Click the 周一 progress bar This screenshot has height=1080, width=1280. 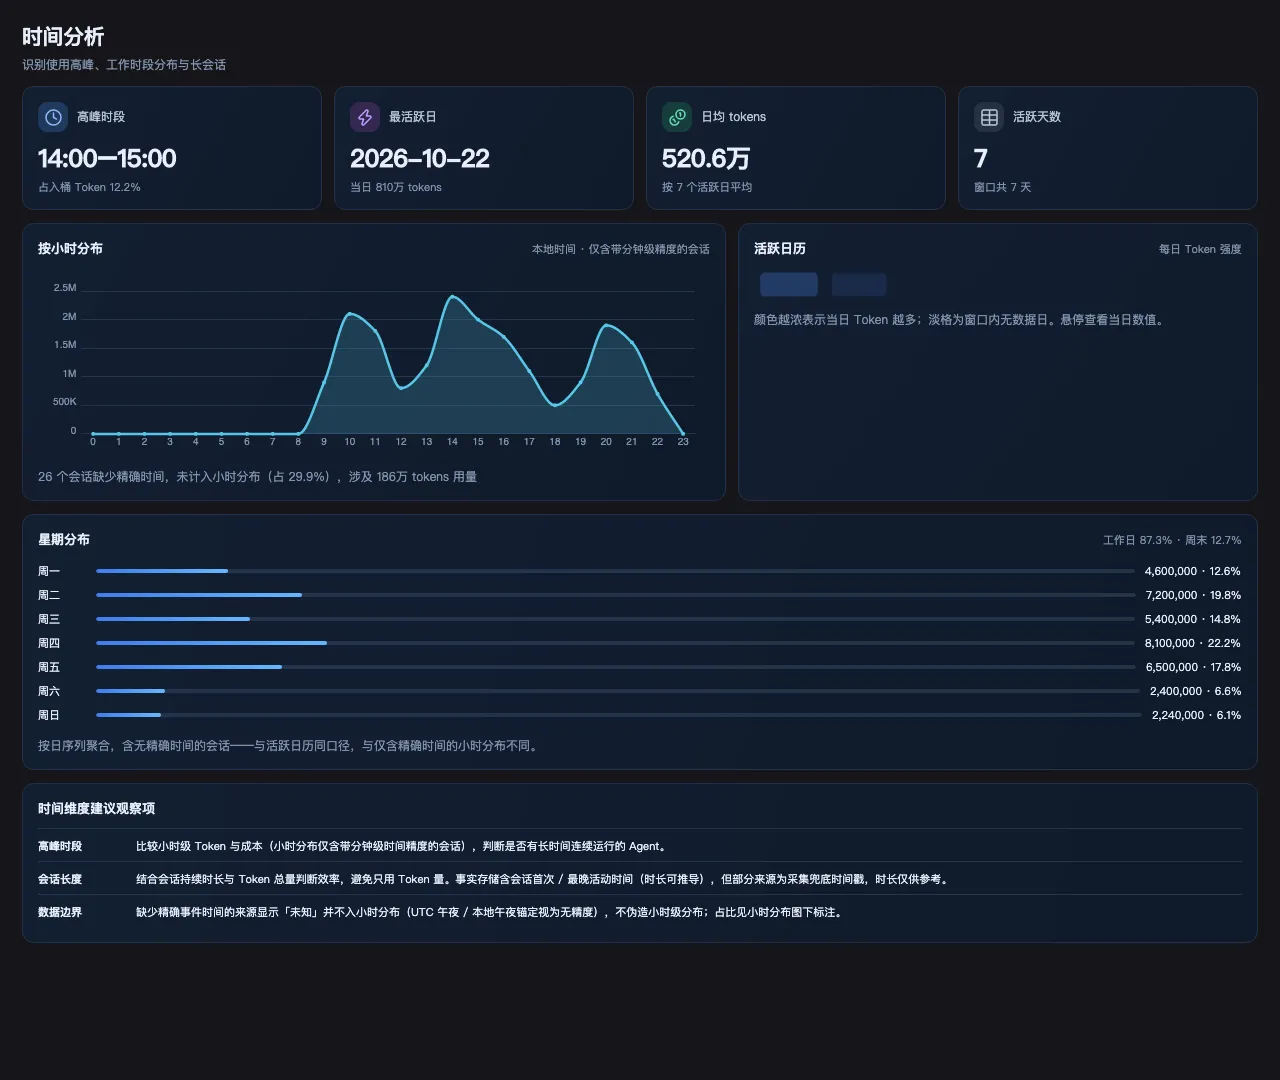[x=615, y=571]
